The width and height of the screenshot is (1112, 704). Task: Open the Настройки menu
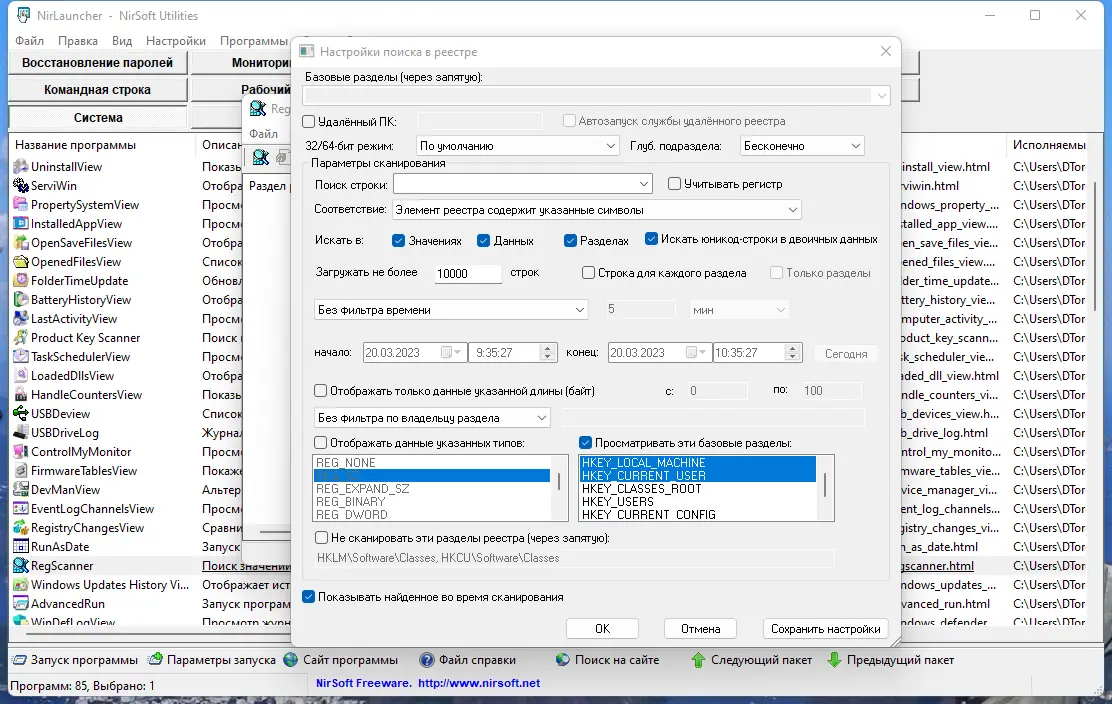[x=175, y=41]
